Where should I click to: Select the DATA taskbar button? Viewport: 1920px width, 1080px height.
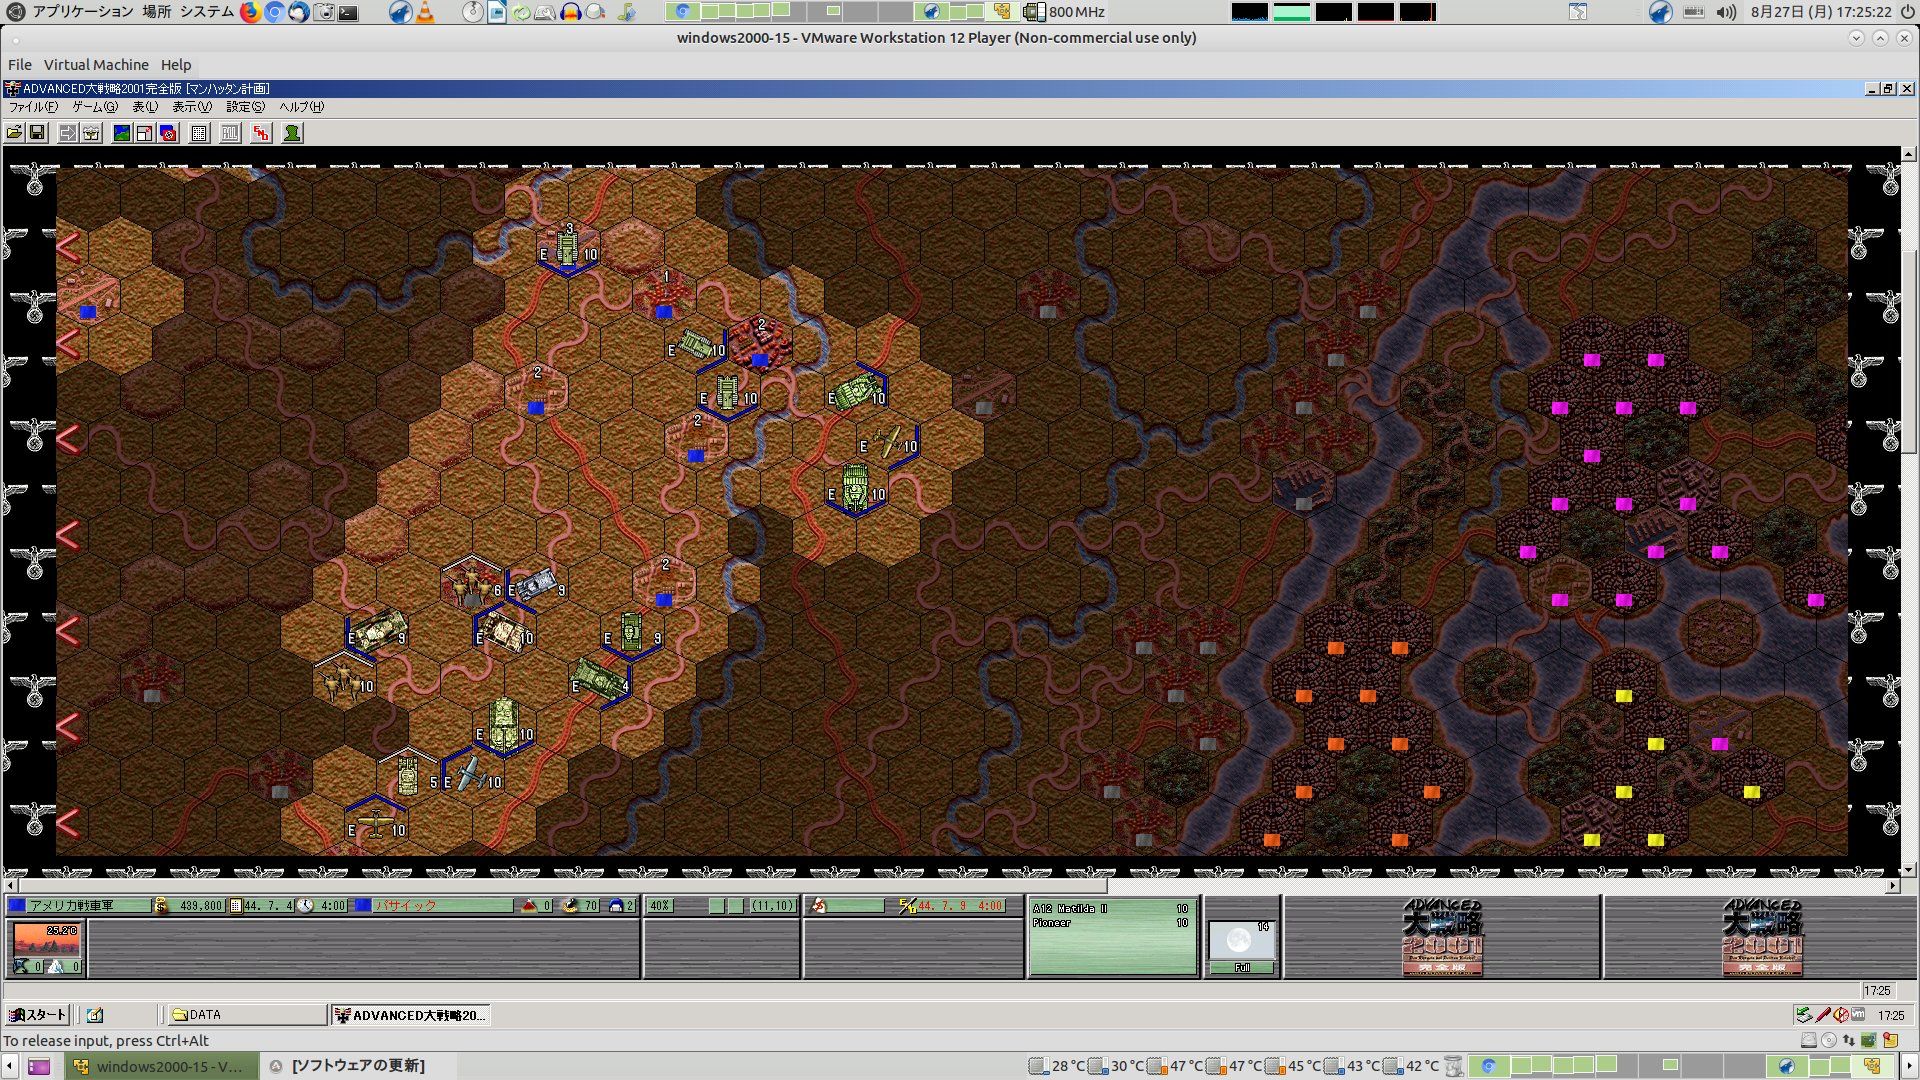245,1015
